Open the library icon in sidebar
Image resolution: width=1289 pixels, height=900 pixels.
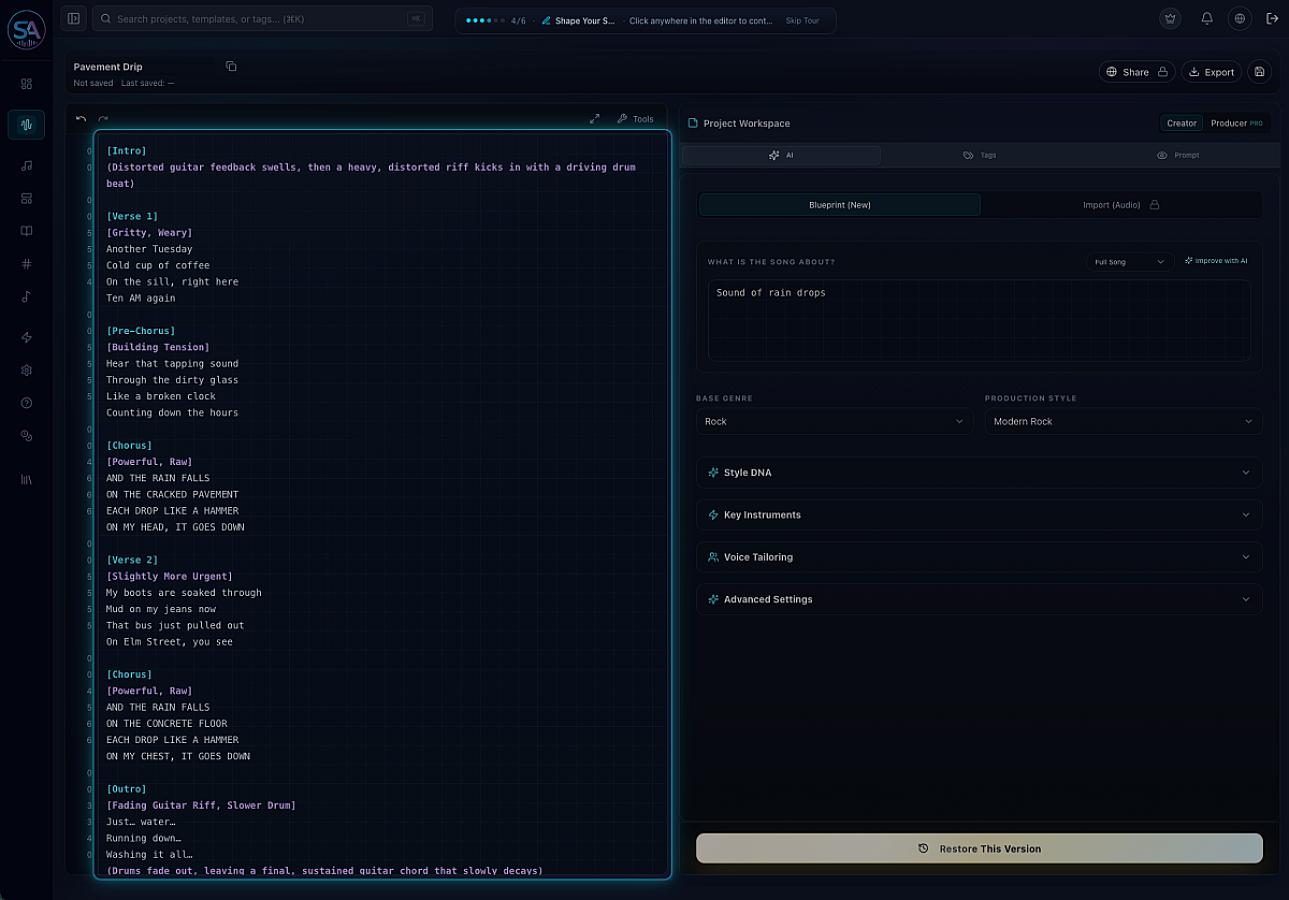(26, 479)
